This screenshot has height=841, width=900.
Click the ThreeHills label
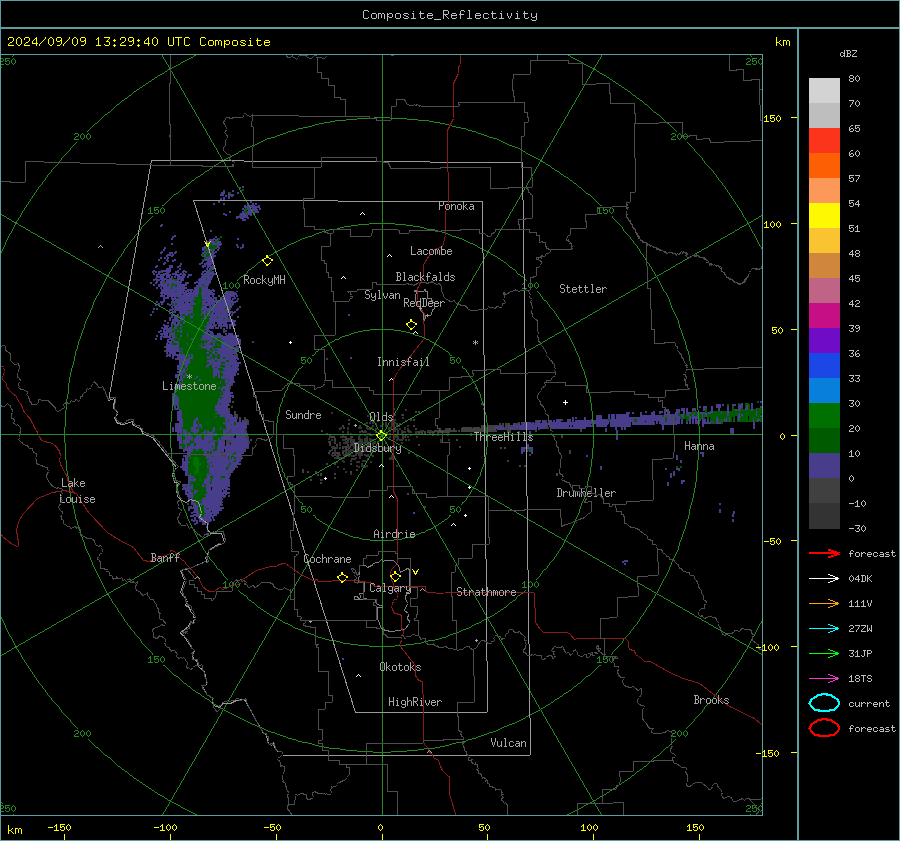click(503, 437)
